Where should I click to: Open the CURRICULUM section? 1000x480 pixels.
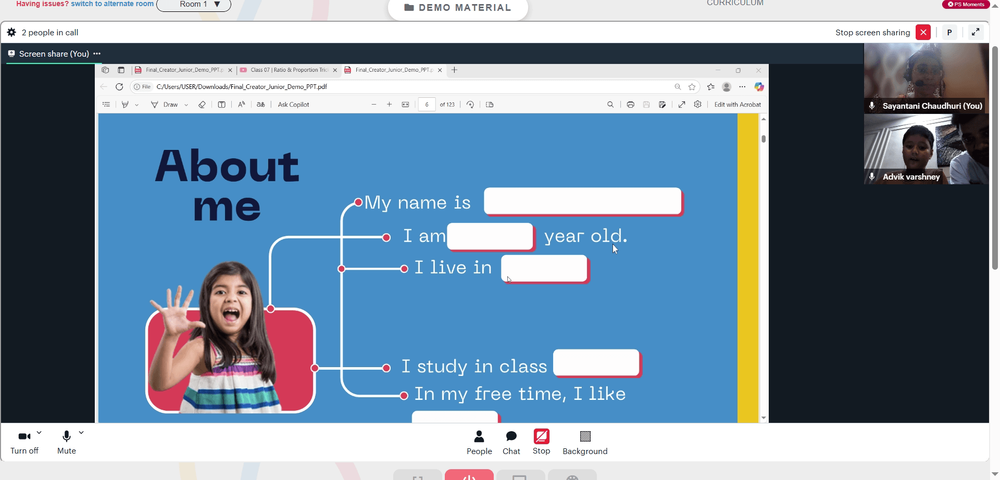click(735, 3)
